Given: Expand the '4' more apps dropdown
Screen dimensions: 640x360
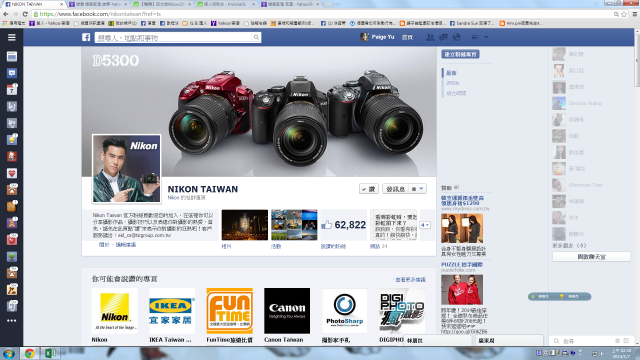Looking at the screenshot, I should coord(424,225).
